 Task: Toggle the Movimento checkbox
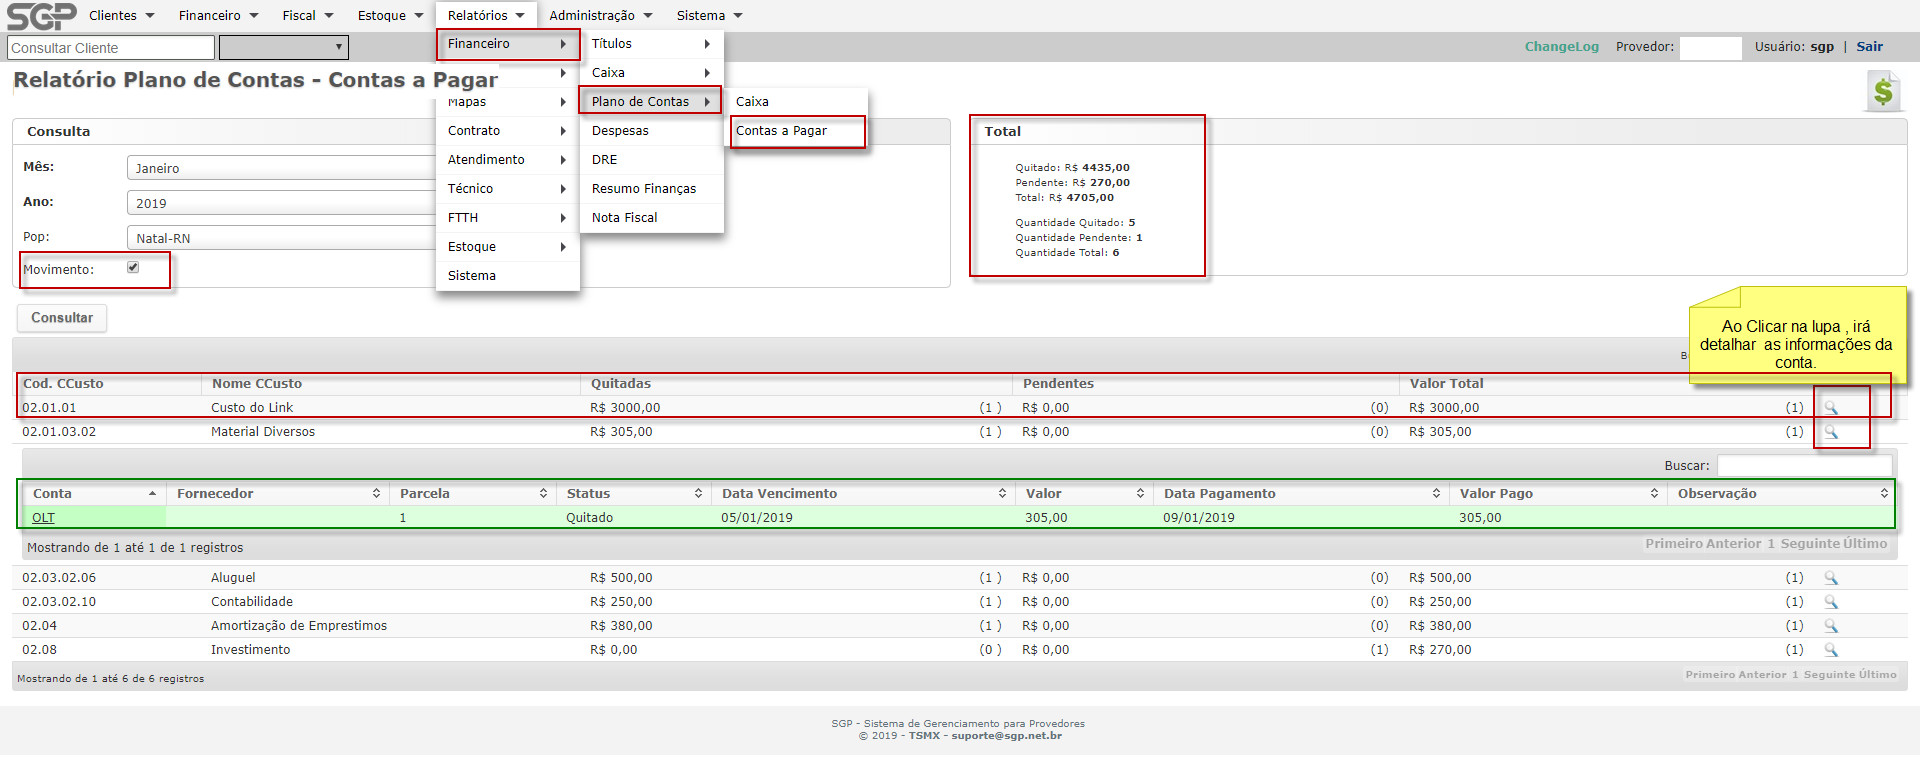[x=133, y=268]
